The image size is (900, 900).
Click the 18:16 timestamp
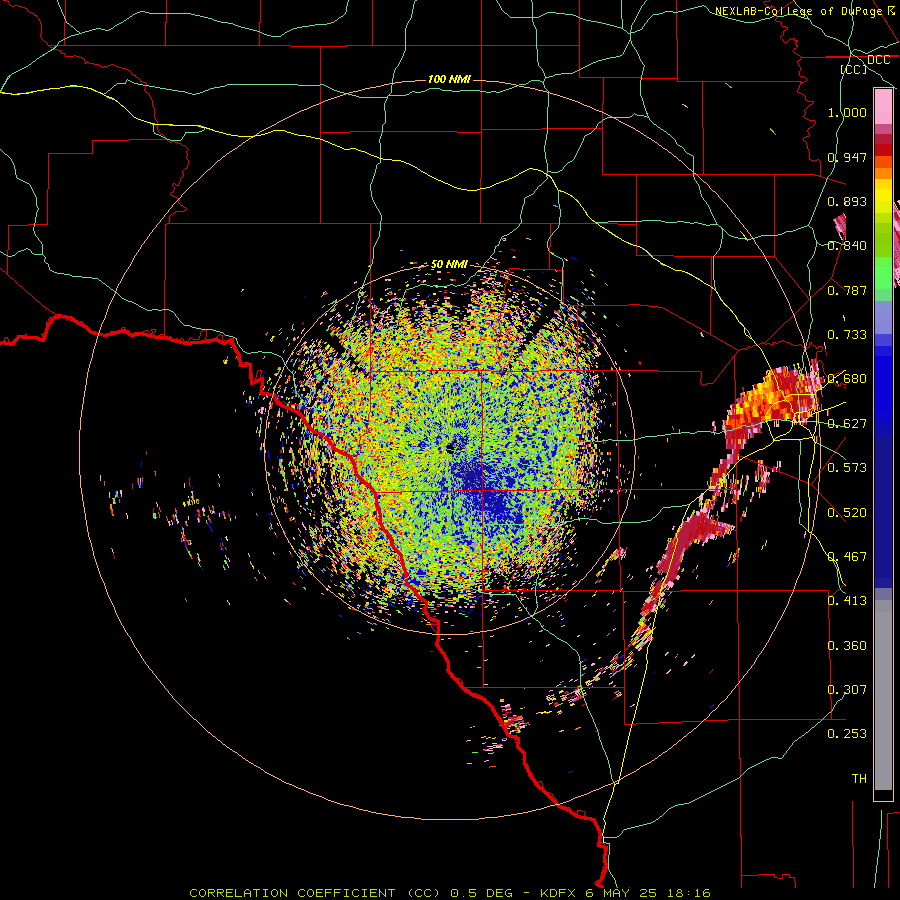[690, 893]
